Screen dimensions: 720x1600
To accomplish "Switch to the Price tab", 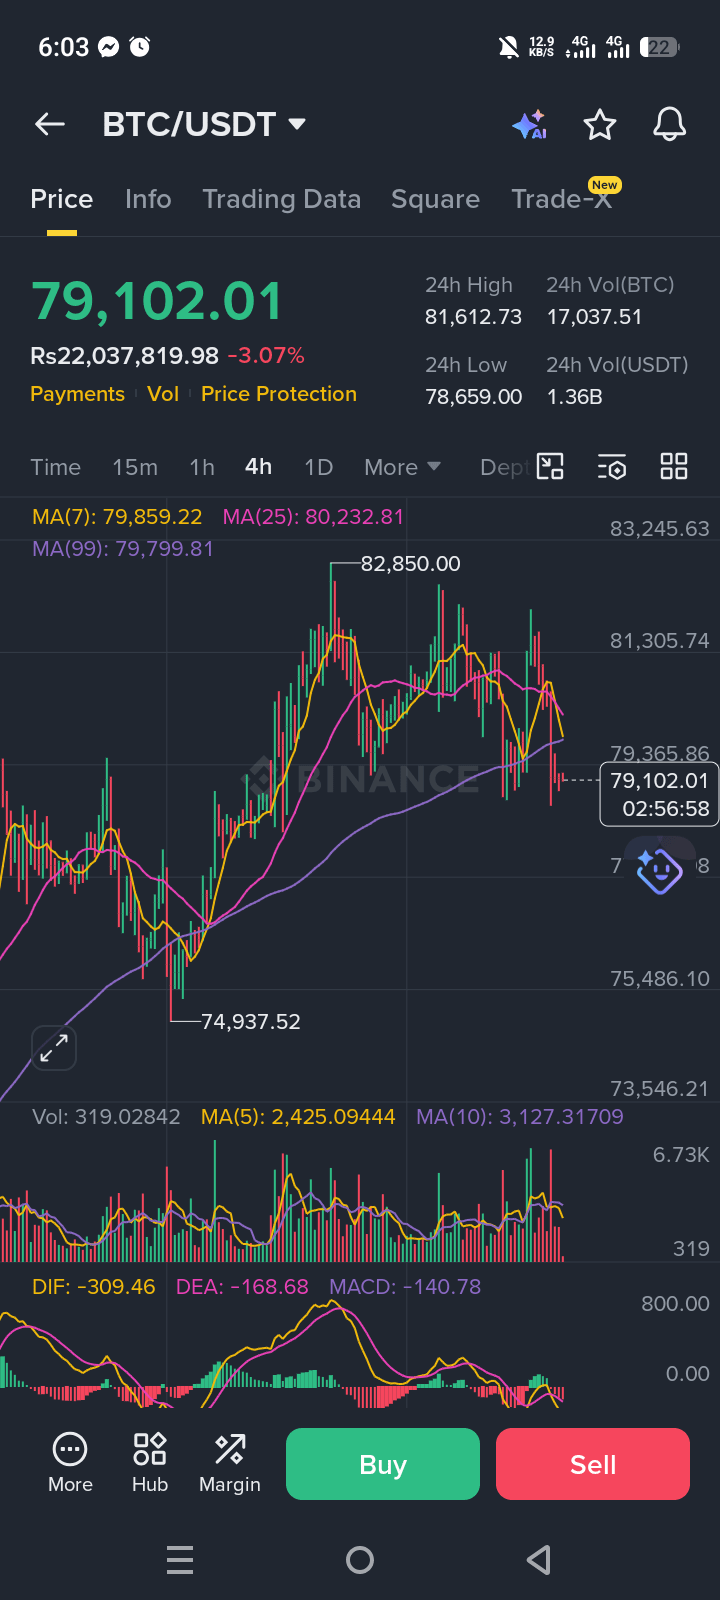I will coord(61,199).
